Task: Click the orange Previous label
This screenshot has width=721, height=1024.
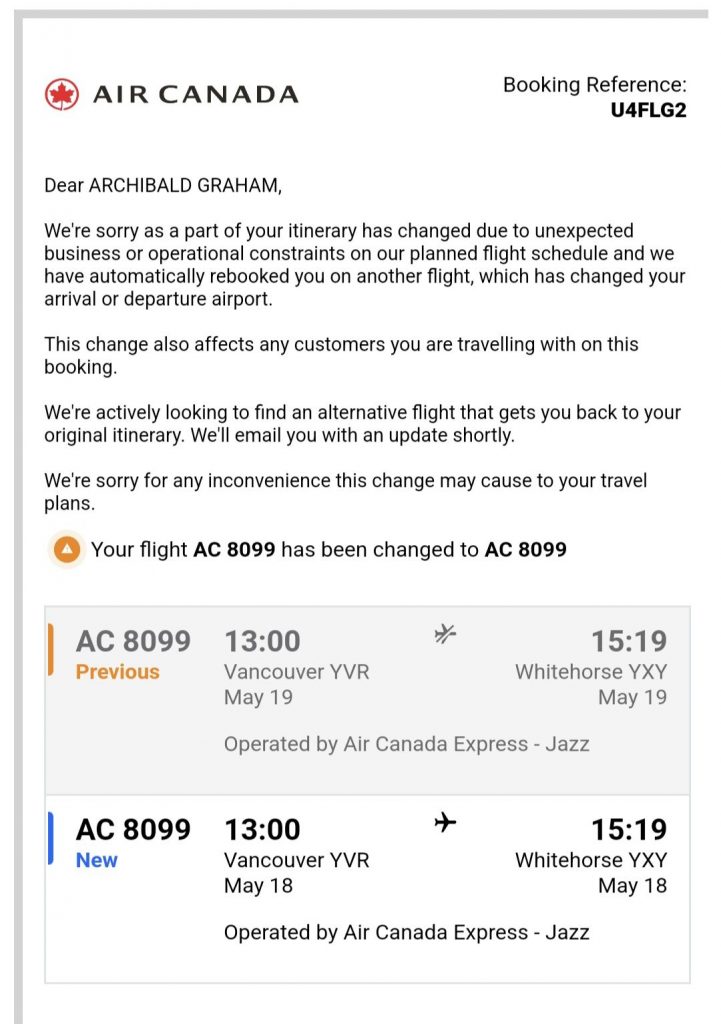Action: click(117, 672)
